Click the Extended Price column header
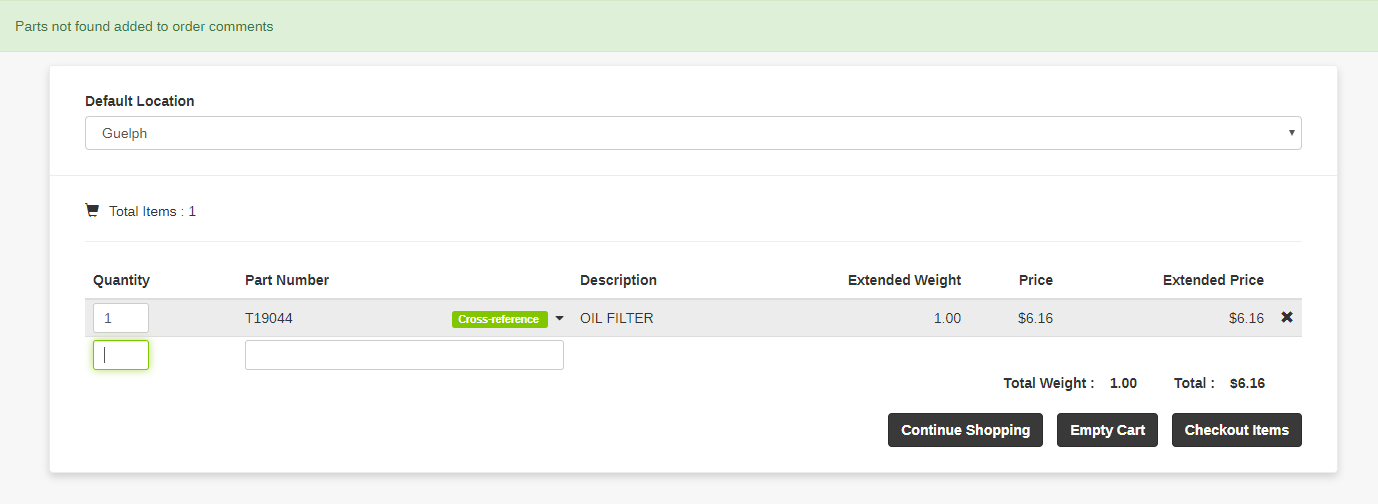1378x504 pixels. tap(1213, 280)
